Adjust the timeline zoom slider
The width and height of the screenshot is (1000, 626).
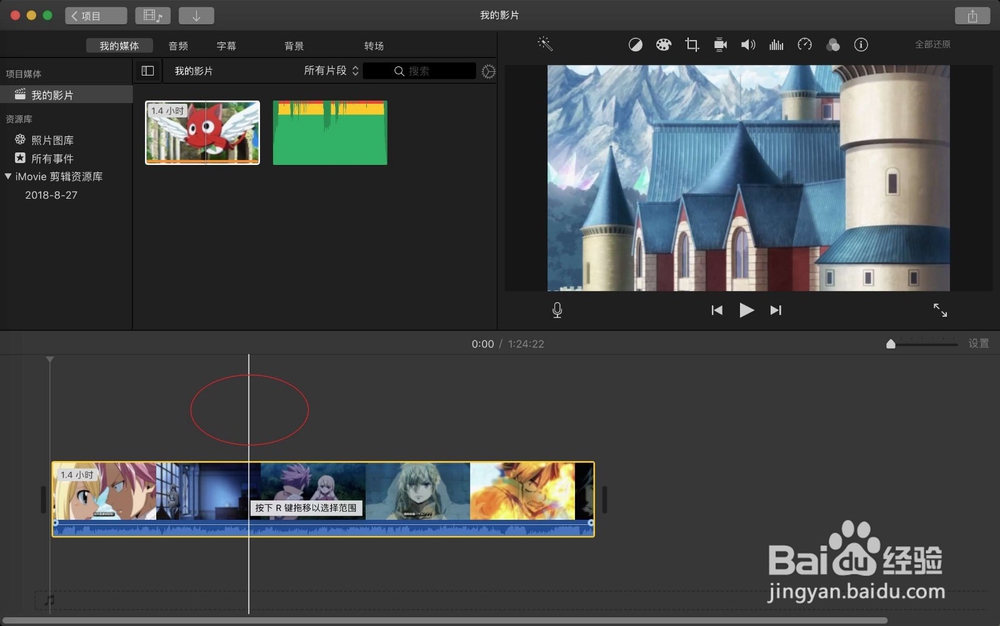891,344
